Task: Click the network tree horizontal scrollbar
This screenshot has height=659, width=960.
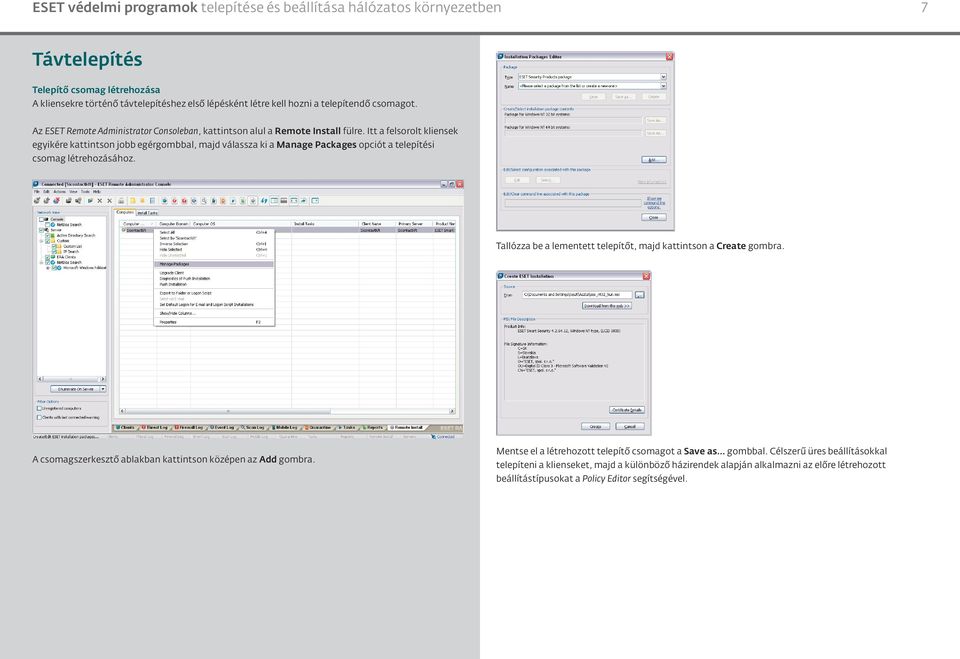Action: click(72, 379)
